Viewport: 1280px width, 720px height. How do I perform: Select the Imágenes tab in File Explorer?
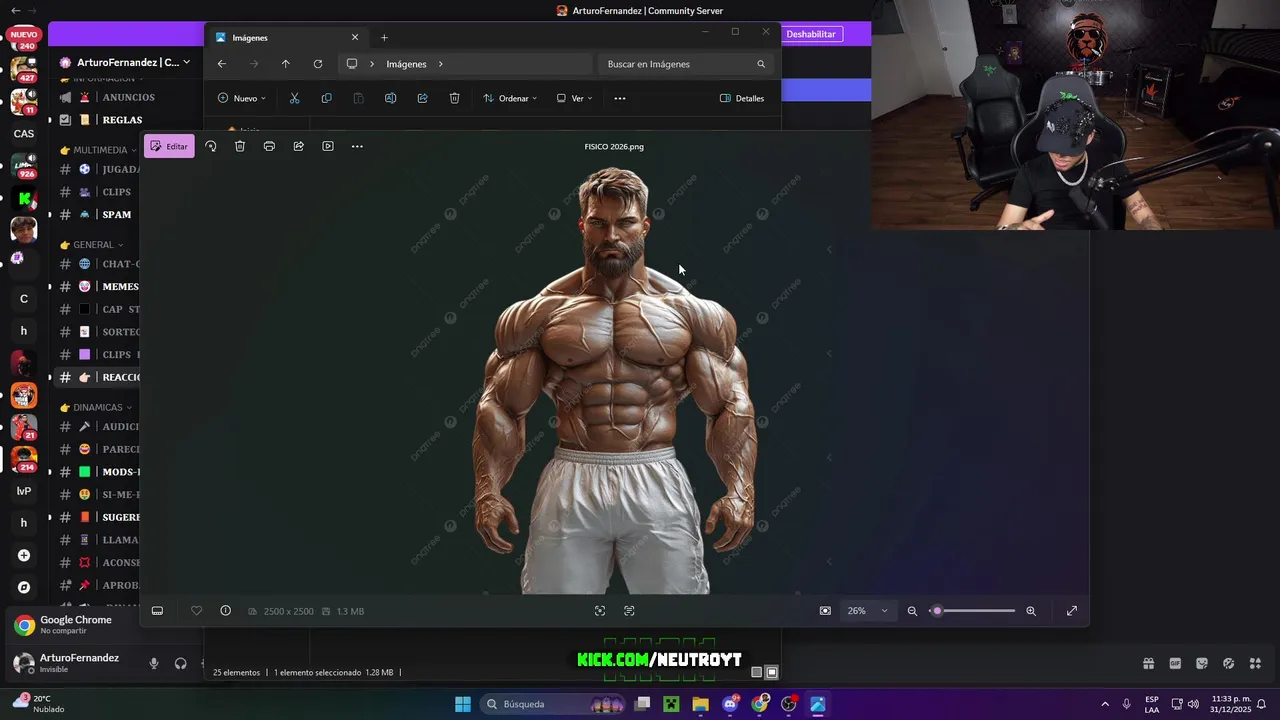click(287, 38)
